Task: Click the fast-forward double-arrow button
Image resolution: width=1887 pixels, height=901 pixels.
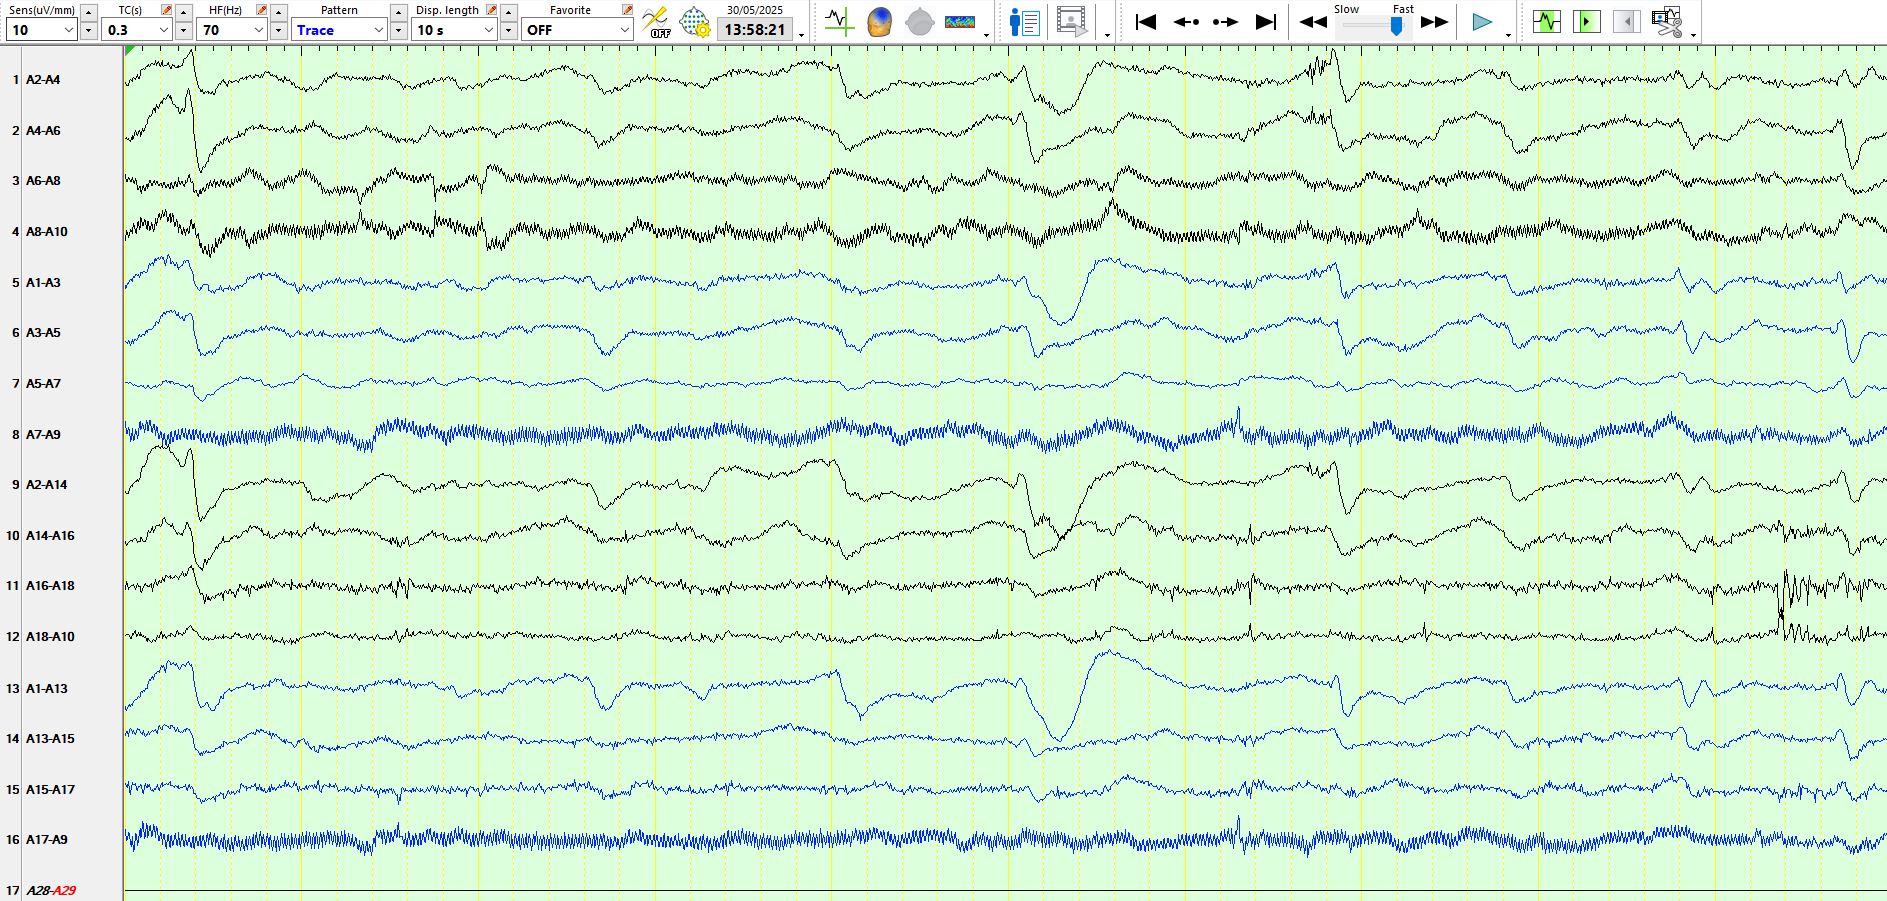Action: (1435, 22)
